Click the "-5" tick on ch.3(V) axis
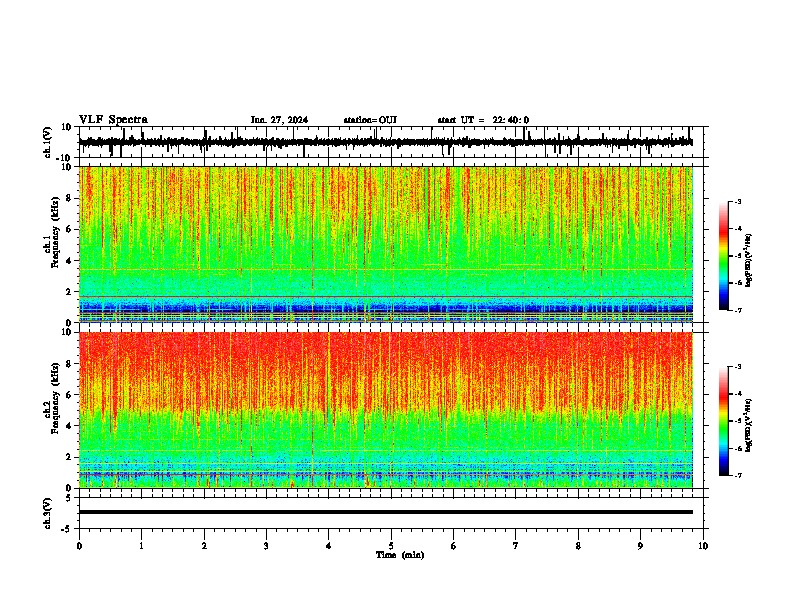The height and width of the screenshot is (612, 792). [x=66, y=529]
